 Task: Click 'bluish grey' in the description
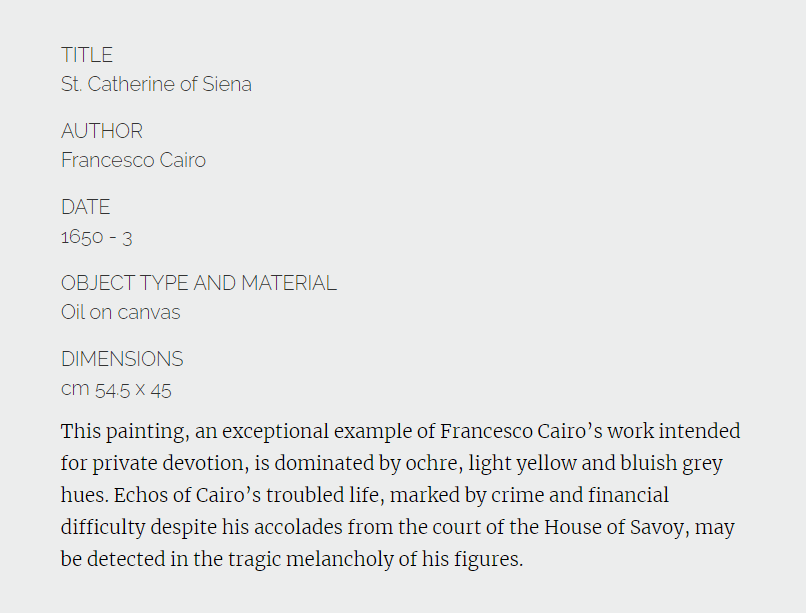point(671,463)
